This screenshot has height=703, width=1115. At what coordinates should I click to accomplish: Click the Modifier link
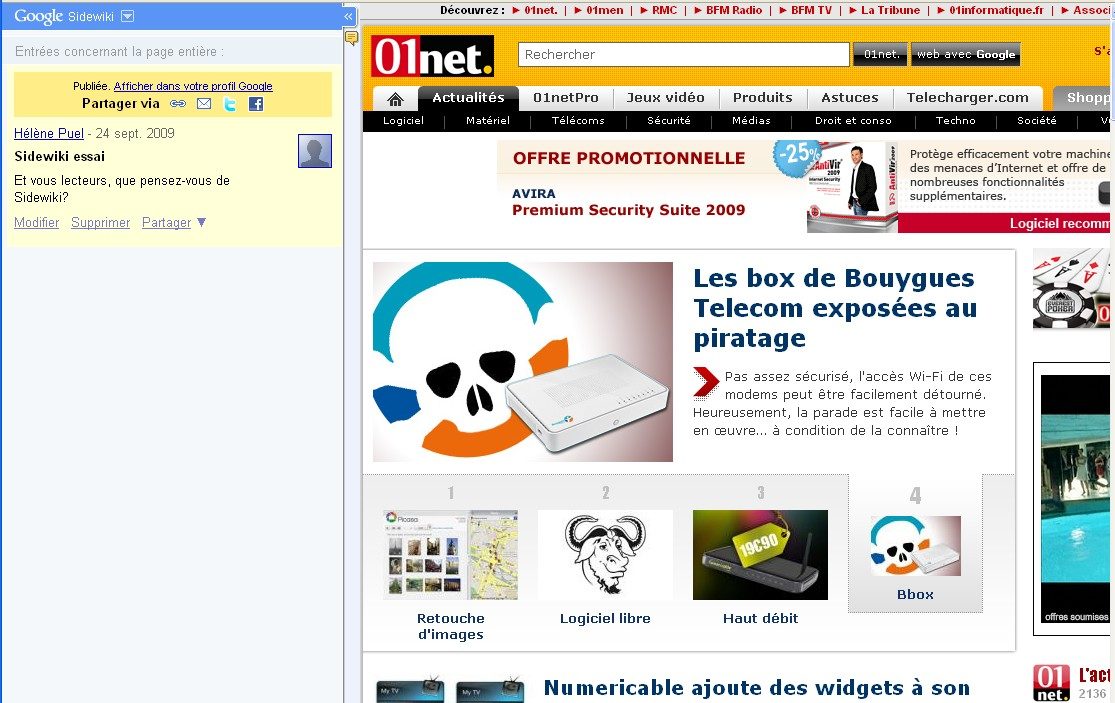37,223
